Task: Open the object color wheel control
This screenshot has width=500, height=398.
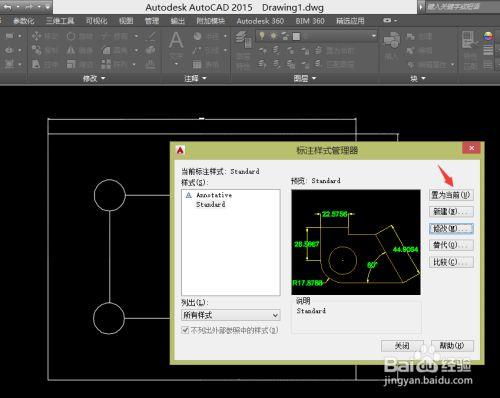Action: 488,36
